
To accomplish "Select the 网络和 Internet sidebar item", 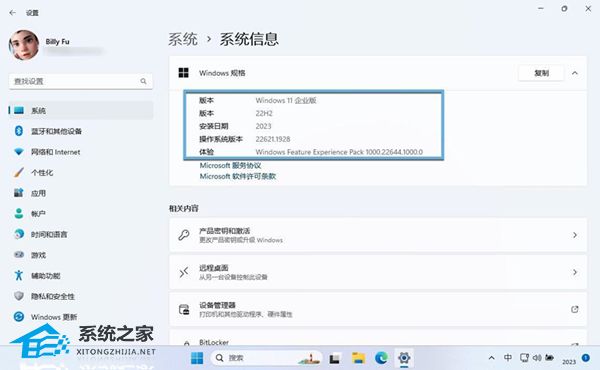I will tap(80, 152).
